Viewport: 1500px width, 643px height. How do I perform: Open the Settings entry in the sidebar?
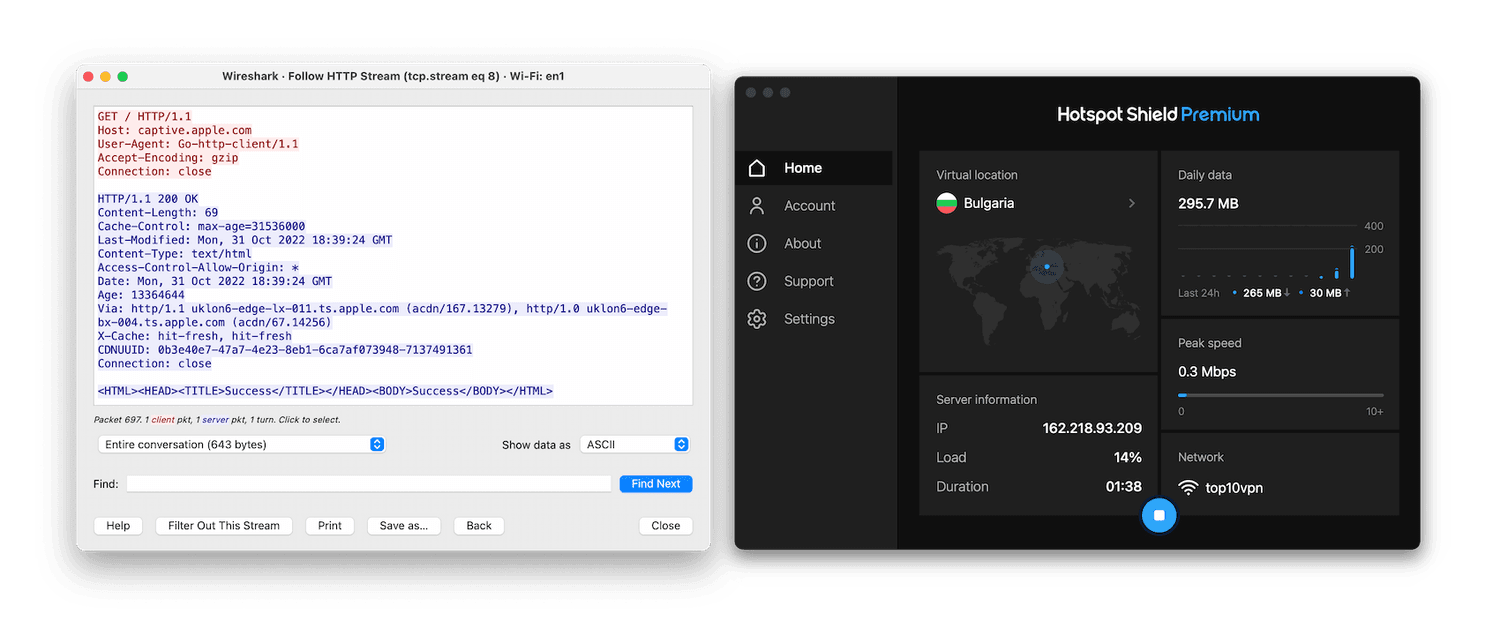808,318
